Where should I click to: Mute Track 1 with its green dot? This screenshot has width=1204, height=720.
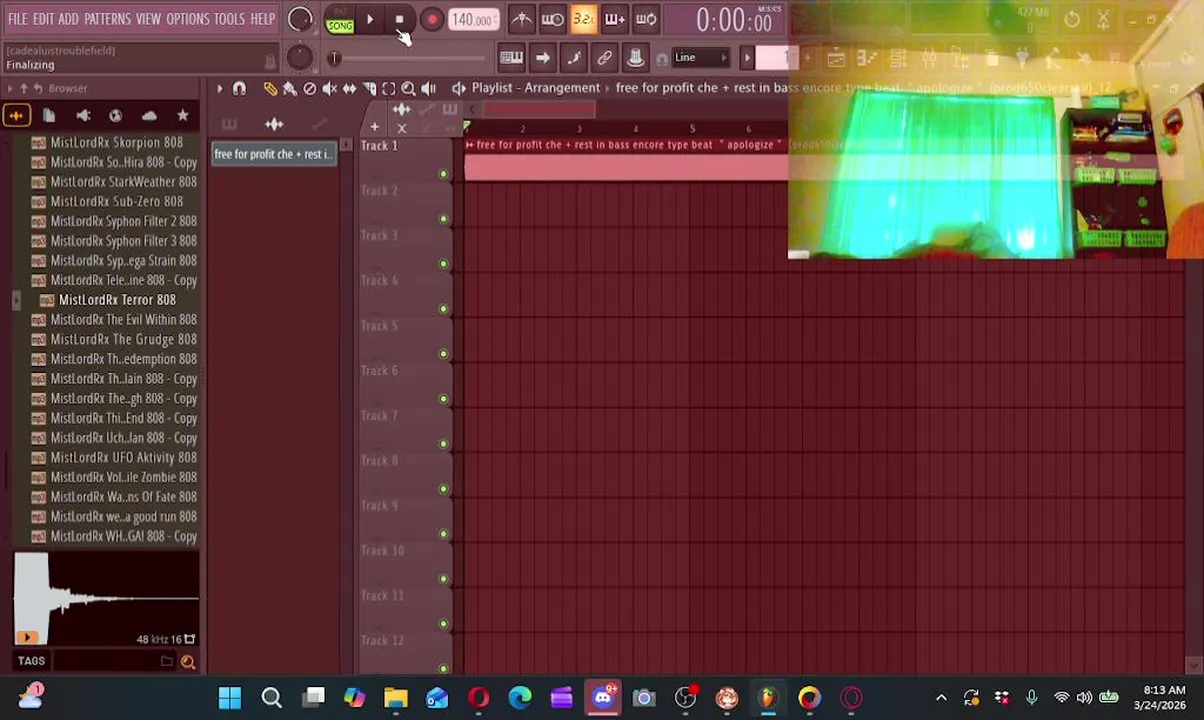tap(443, 174)
